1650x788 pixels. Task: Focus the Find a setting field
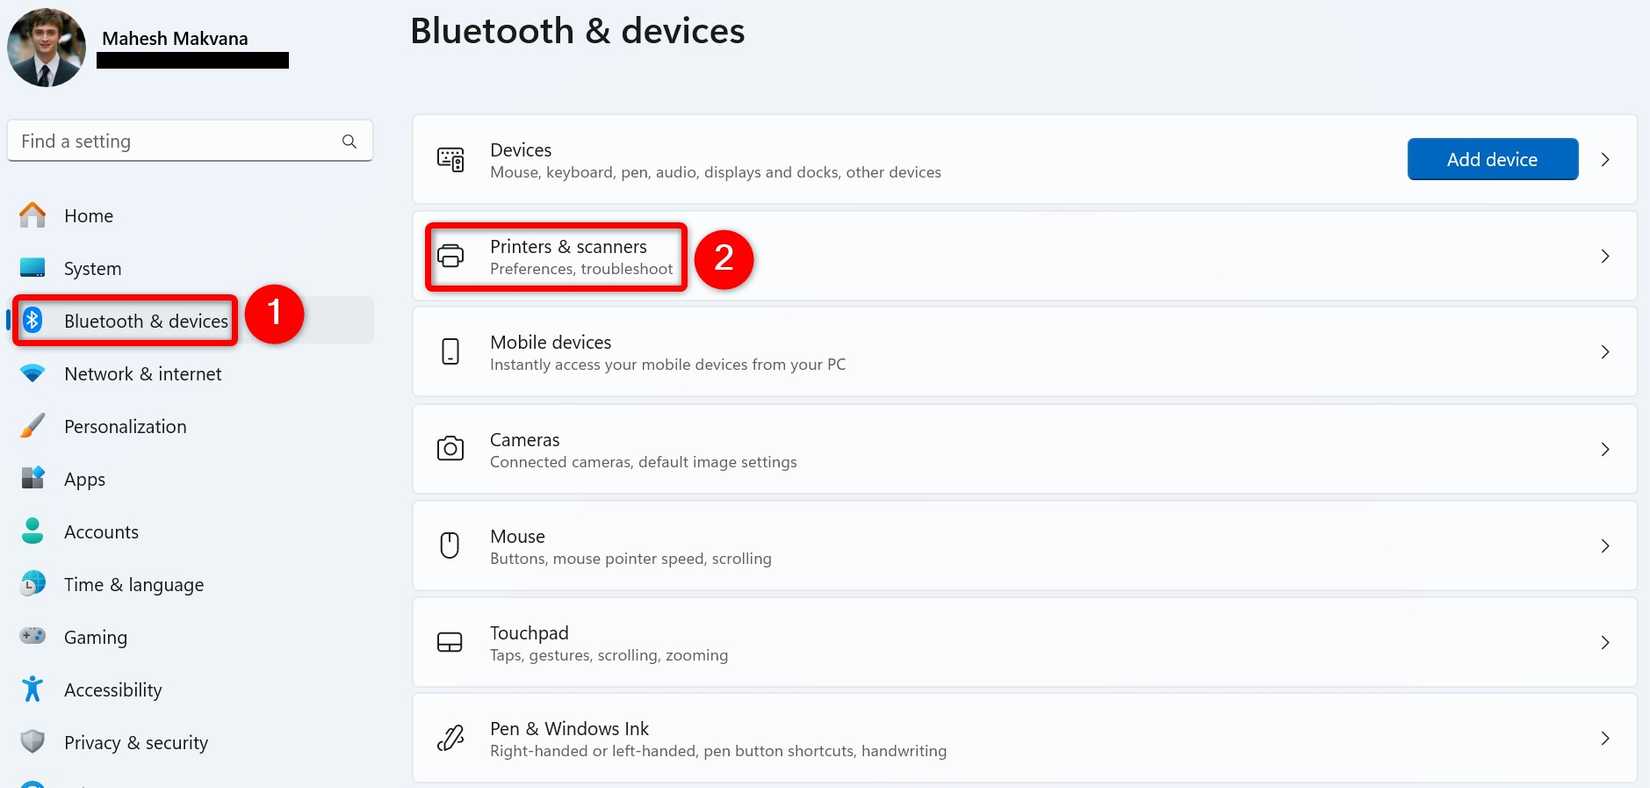[x=175, y=141]
